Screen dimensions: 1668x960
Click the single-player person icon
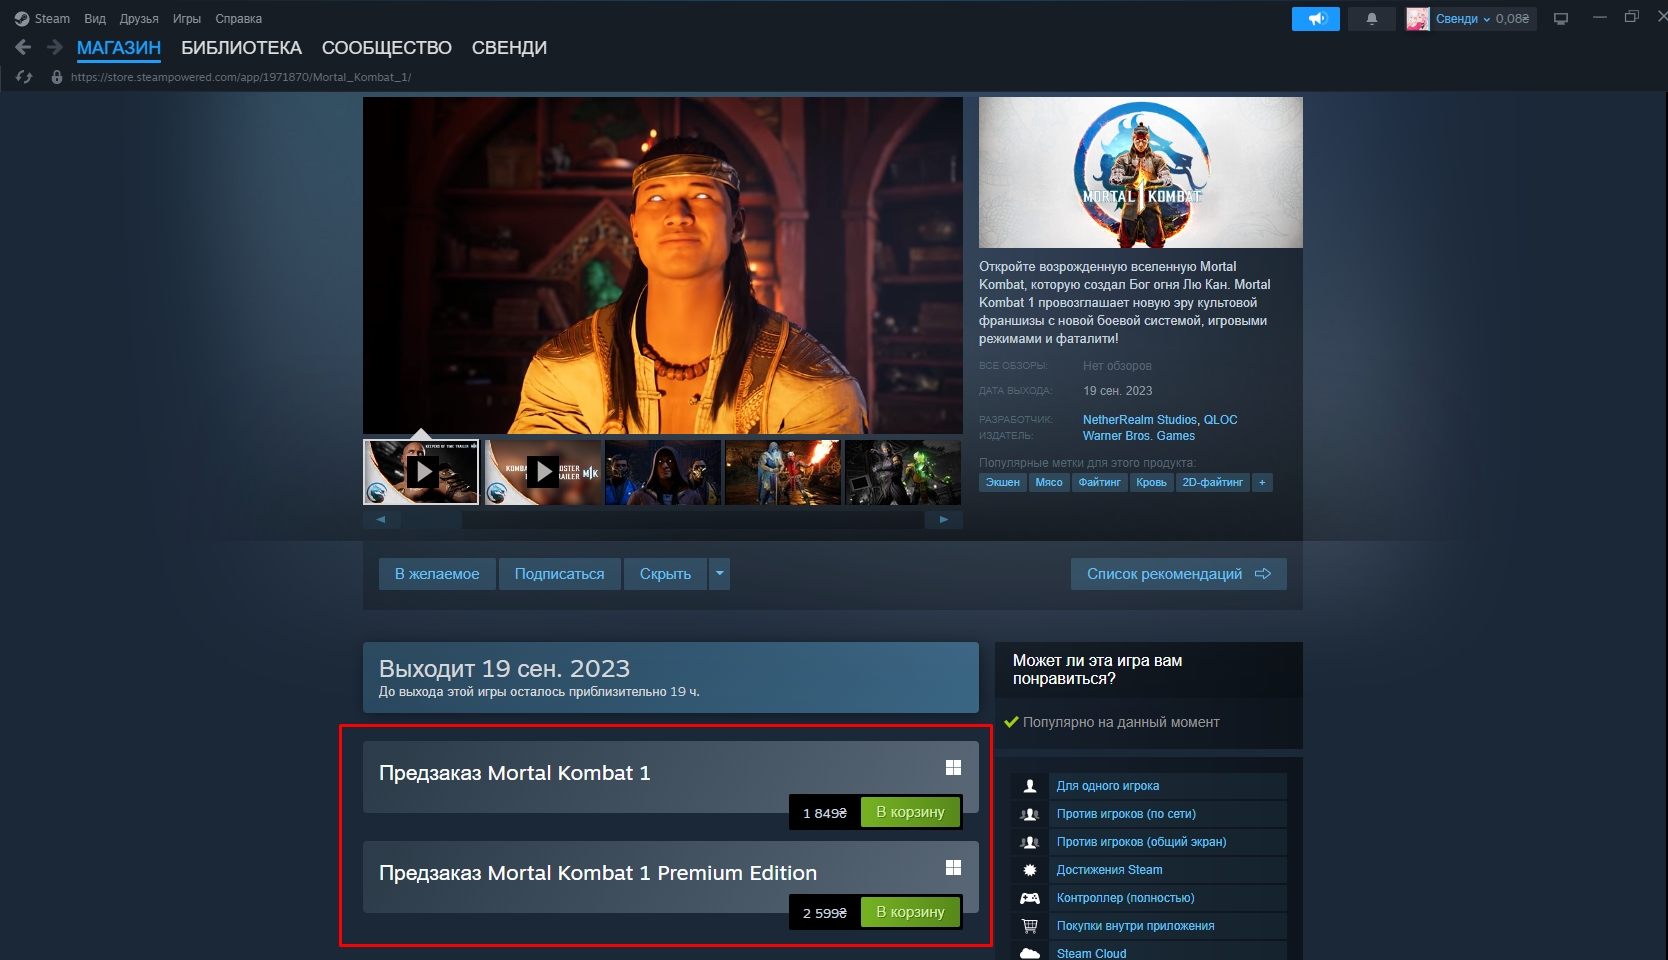(1030, 786)
